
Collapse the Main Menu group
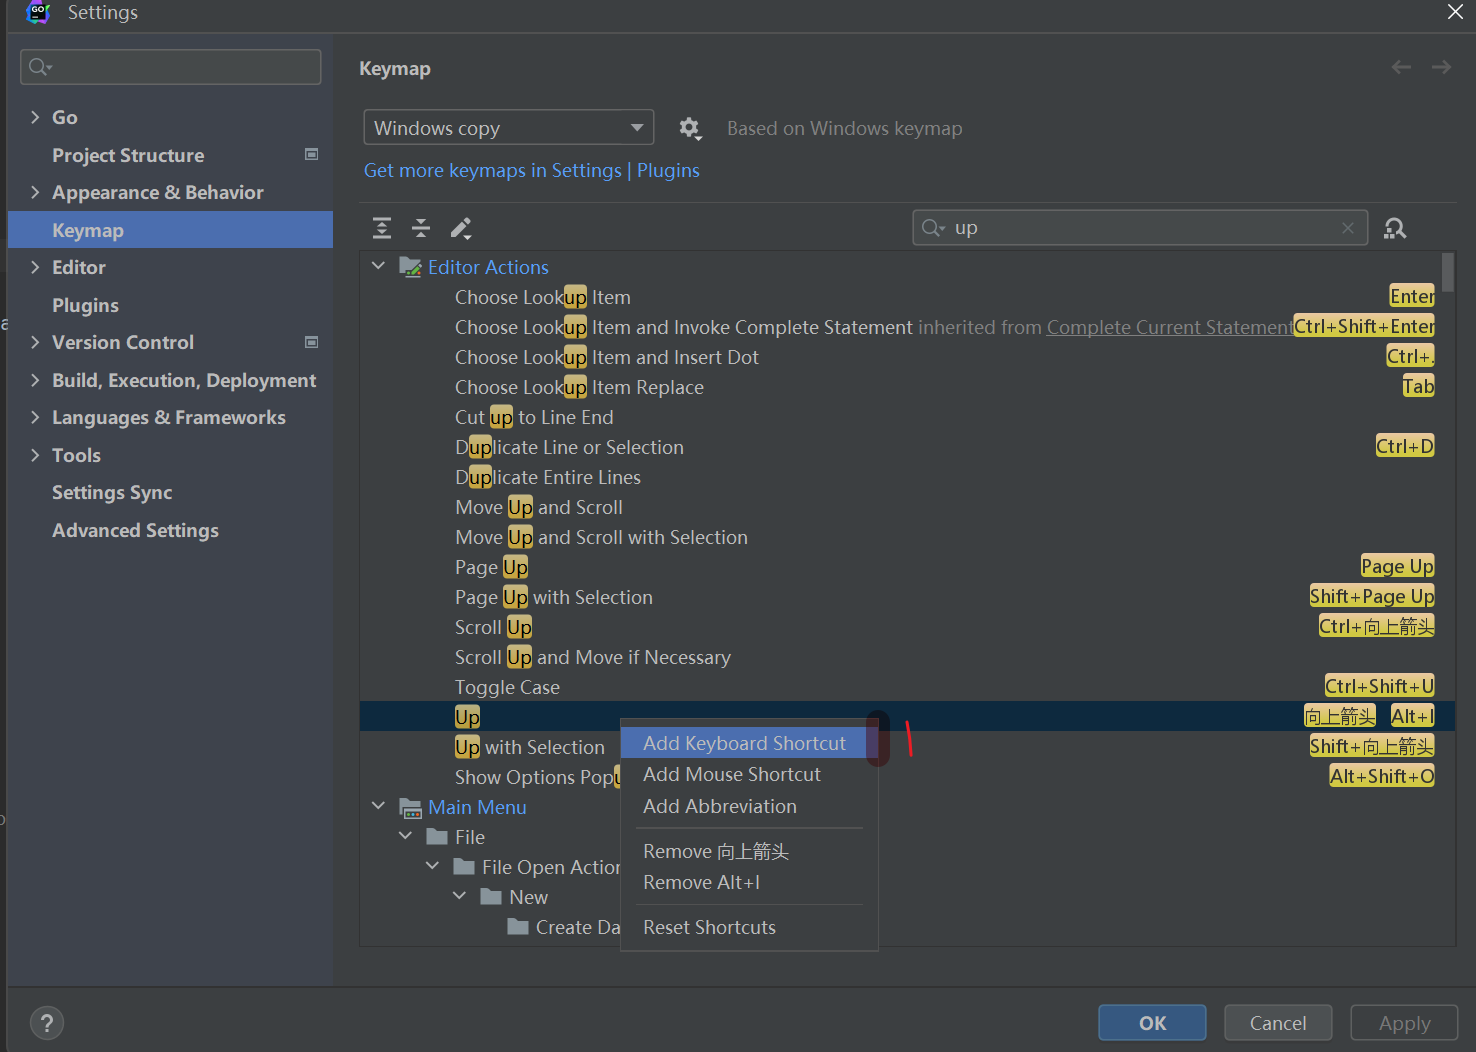pyautogui.click(x=378, y=806)
